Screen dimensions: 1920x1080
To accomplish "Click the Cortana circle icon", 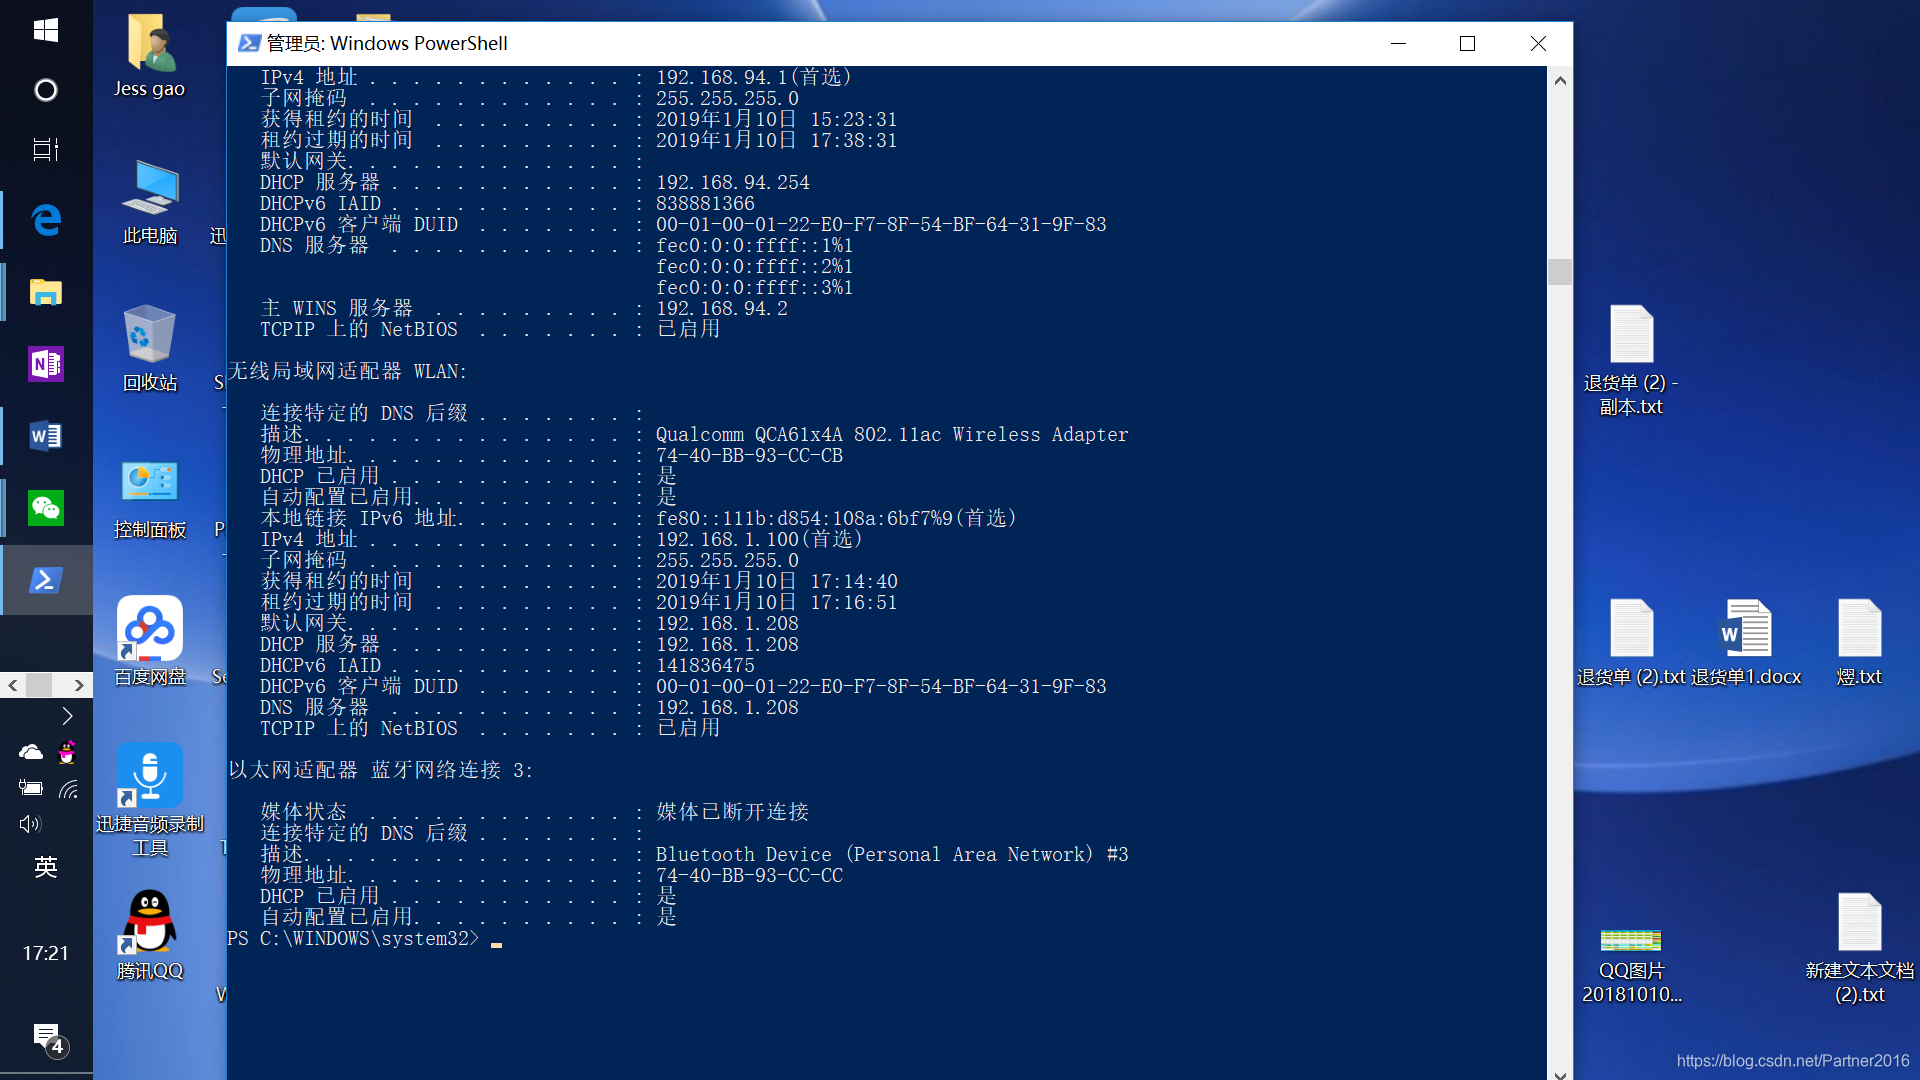I will point(46,90).
